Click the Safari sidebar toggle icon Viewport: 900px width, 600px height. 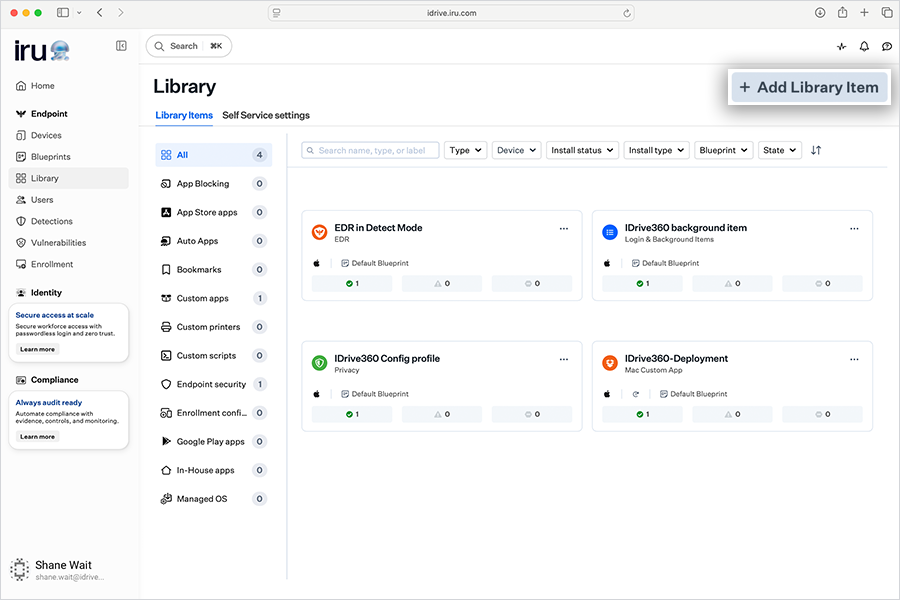(63, 13)
